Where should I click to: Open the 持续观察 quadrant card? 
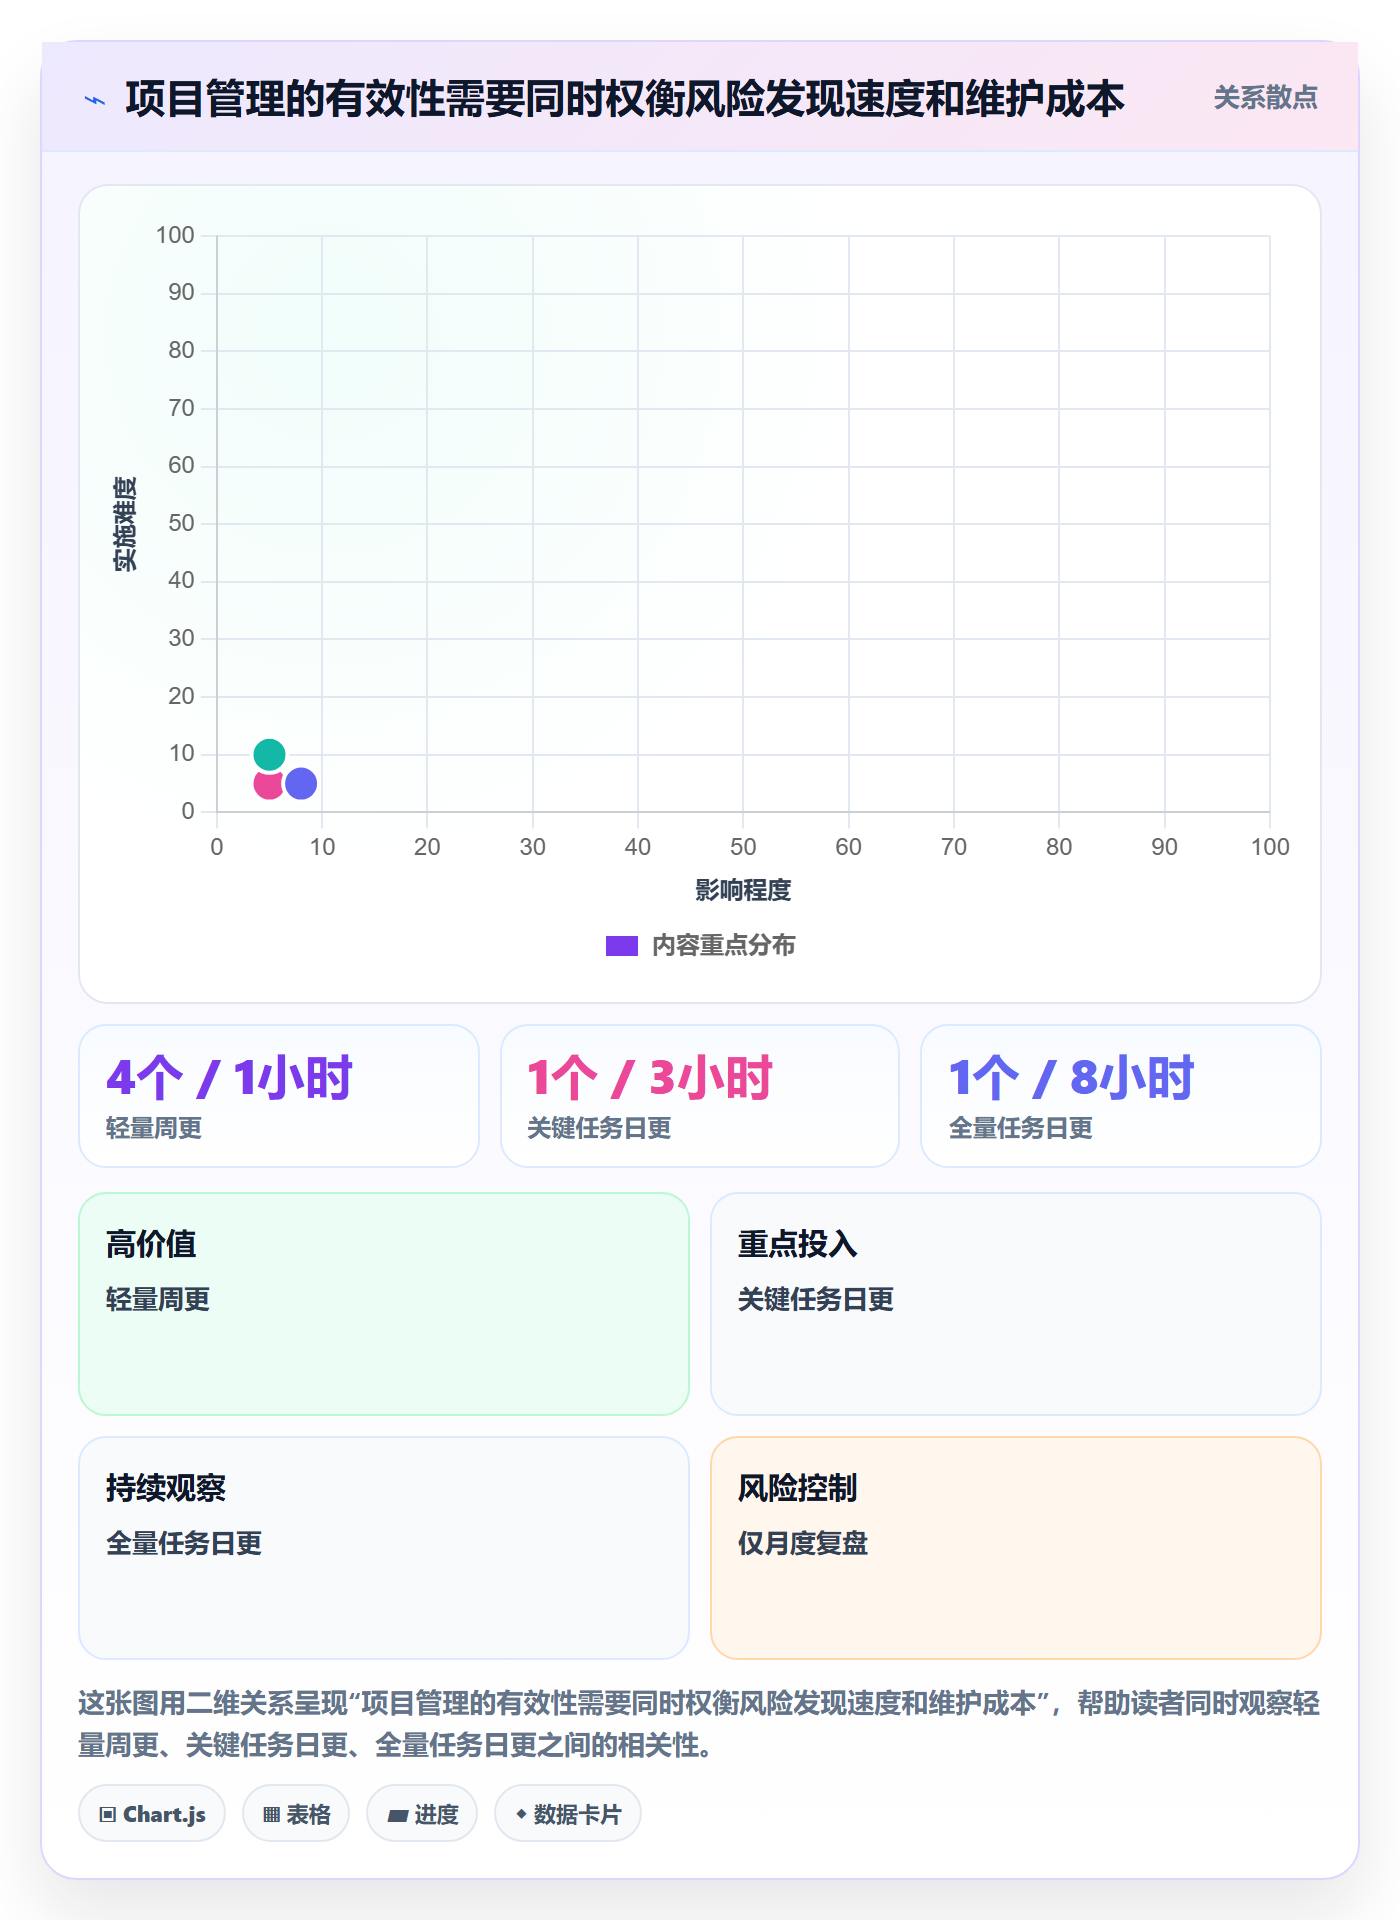pos(384,1548)
